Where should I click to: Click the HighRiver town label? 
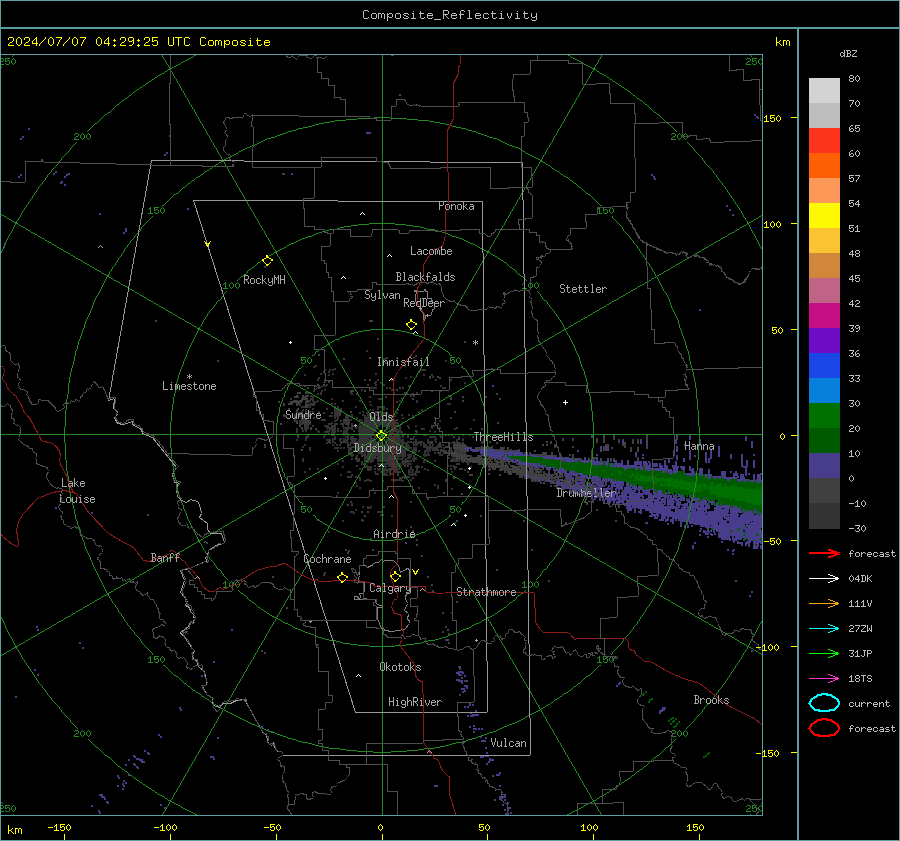click(x=415, y=702)
